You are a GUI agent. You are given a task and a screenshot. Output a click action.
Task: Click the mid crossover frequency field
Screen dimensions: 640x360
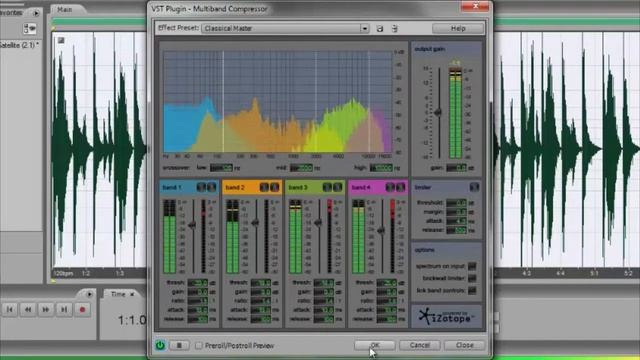point(301,168)
